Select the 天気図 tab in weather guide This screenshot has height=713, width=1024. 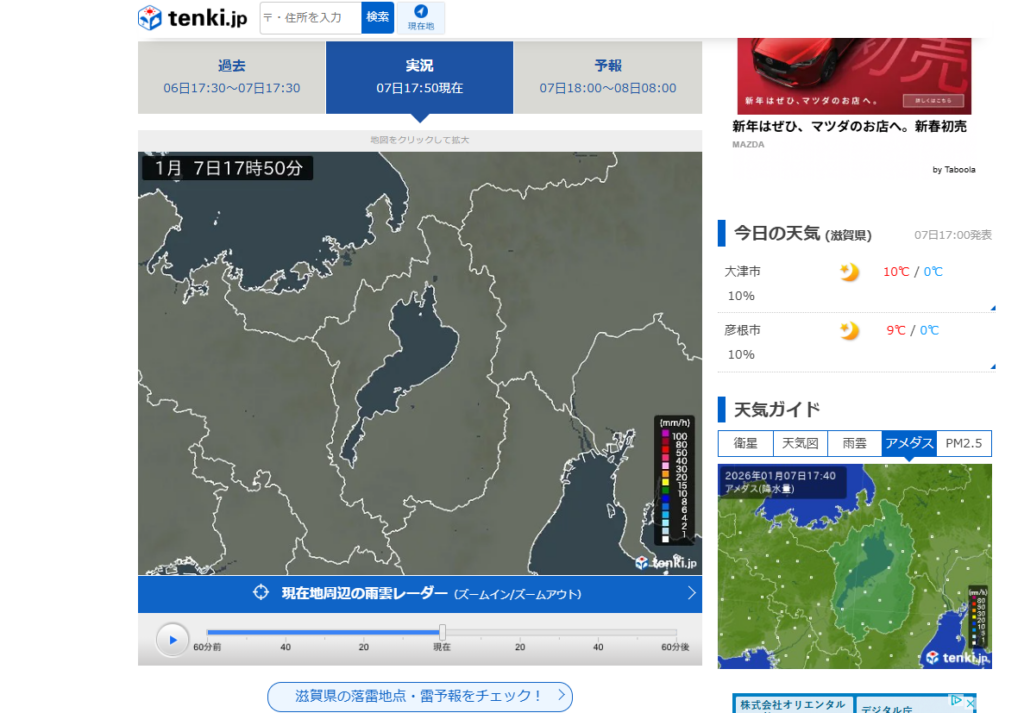click(800, 443)
